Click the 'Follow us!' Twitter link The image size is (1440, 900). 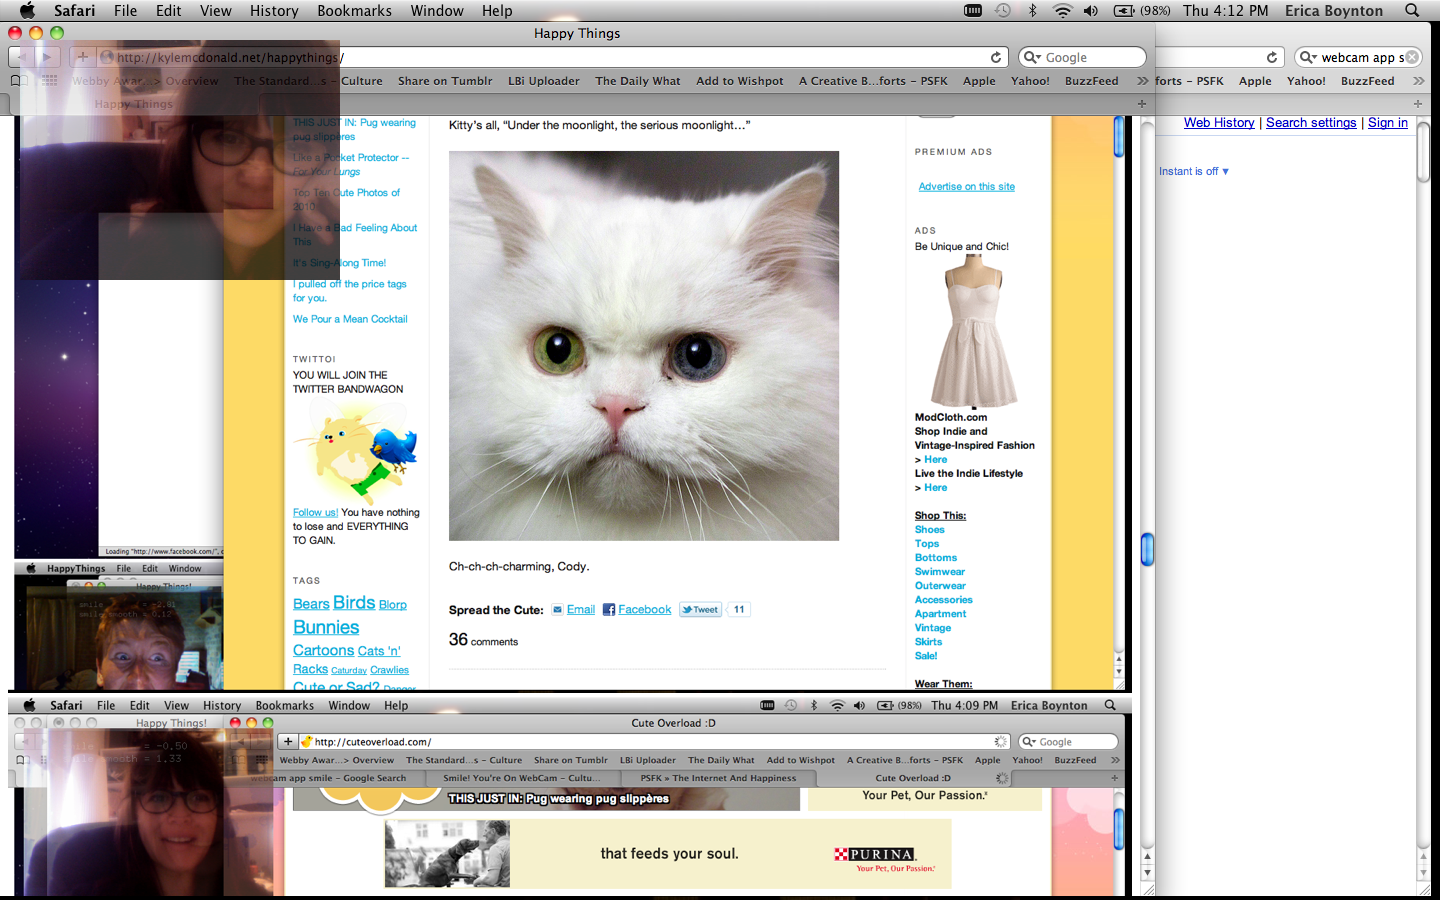click(315, 512)
